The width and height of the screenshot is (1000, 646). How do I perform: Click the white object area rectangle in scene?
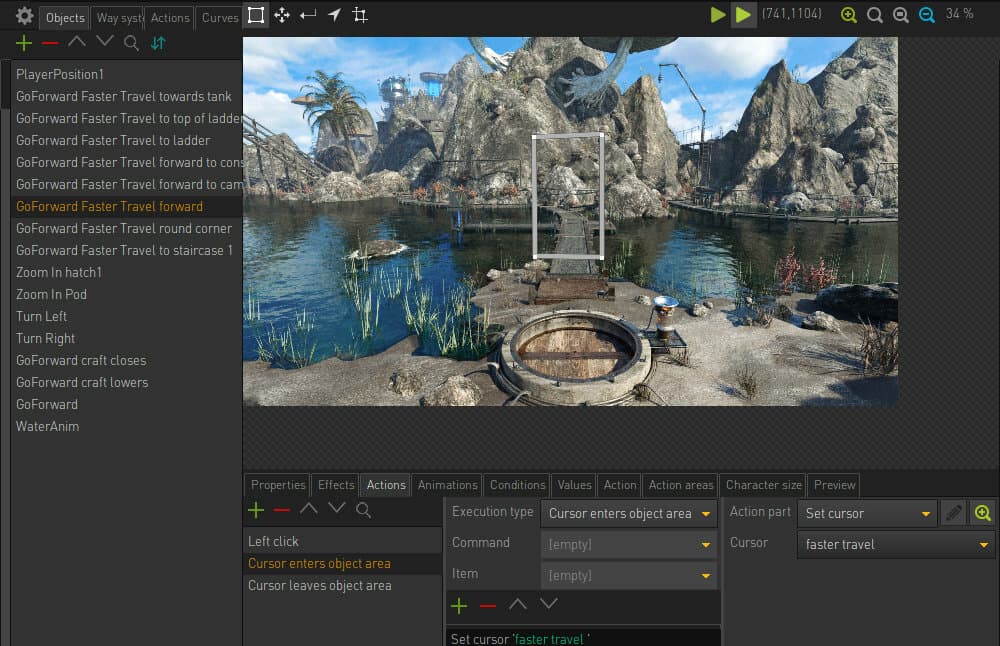tap(568, 195)
